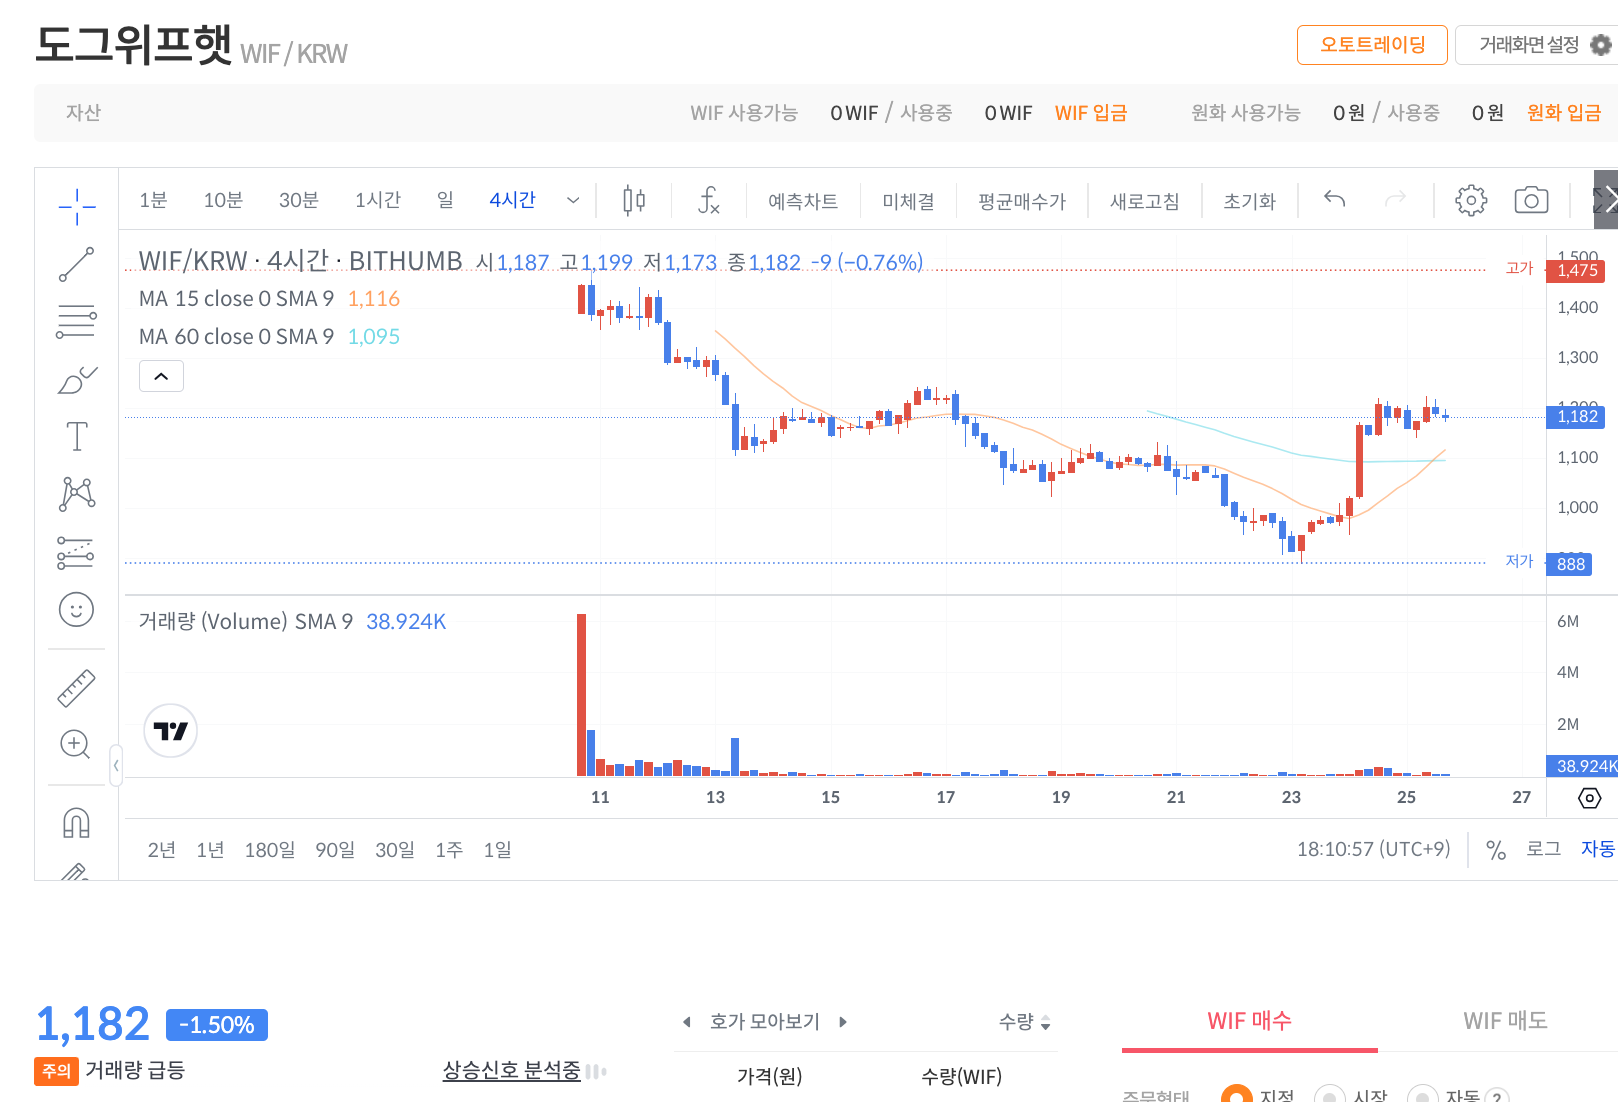This screenshot has width=1618, height=1102.
Task: Open the Fibonacci retracement tool
Action: [77, 321]
